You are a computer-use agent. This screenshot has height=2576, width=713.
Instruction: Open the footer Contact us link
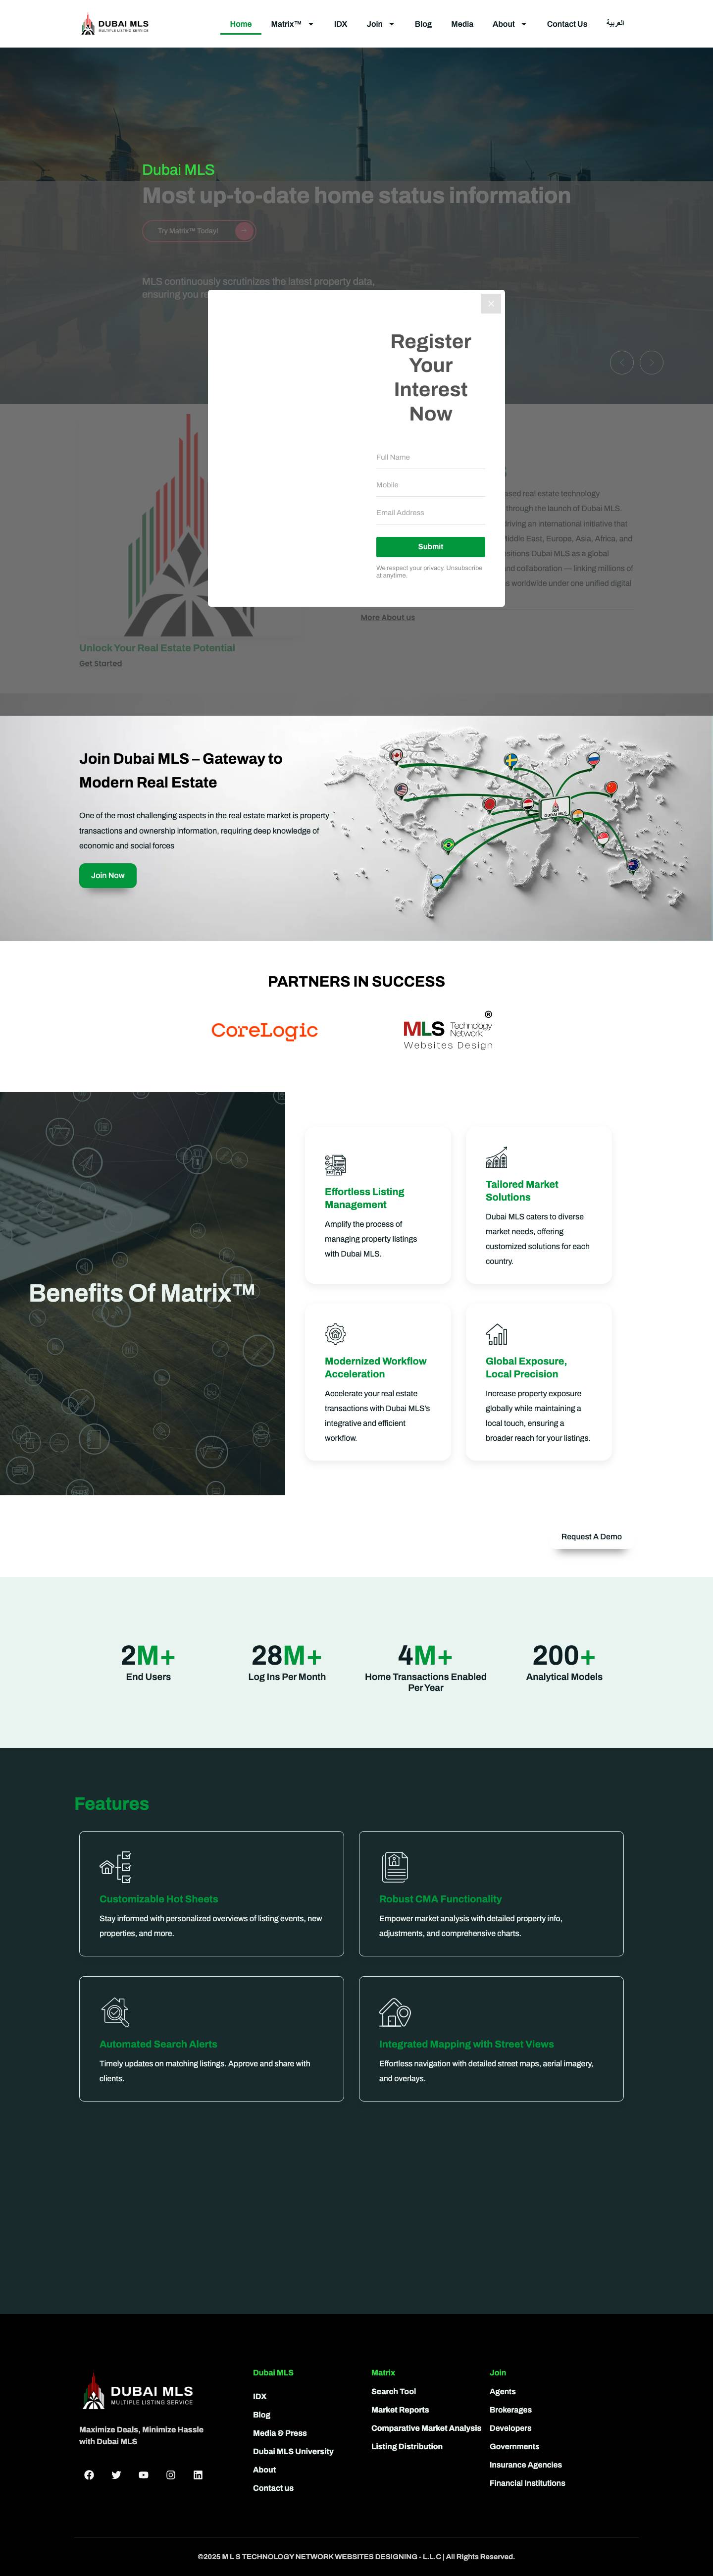273,2488
